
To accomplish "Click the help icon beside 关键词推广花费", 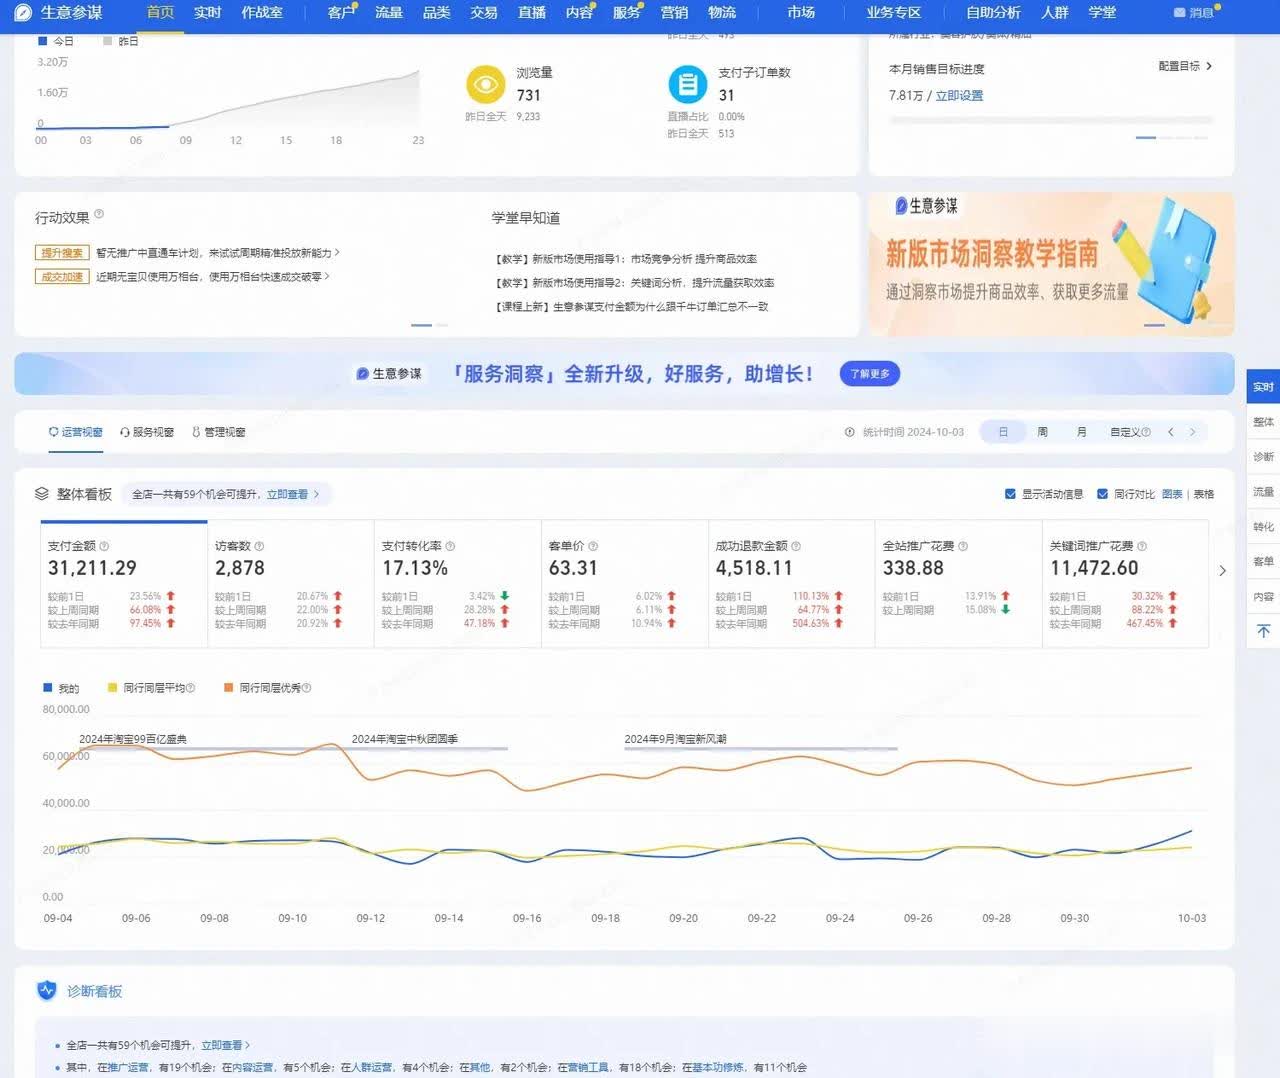I will [x=1142, y=546].
